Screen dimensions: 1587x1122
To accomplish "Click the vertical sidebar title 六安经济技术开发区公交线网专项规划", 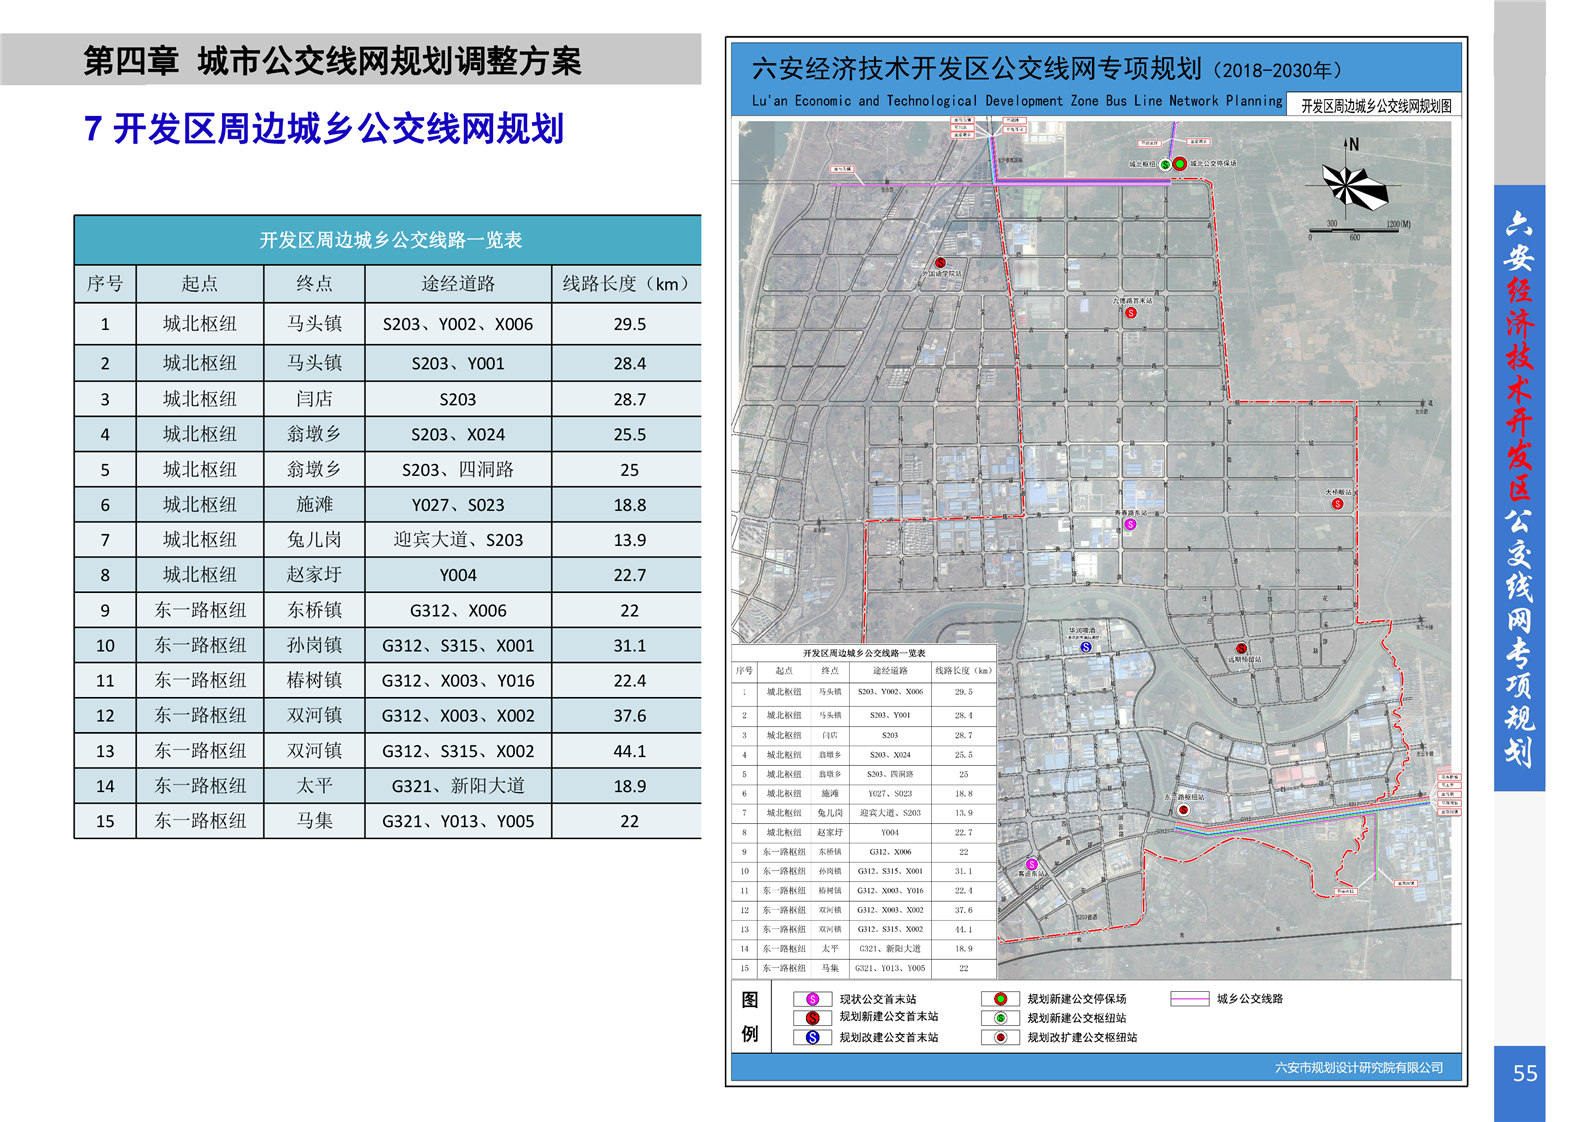I will [1519, 488].
